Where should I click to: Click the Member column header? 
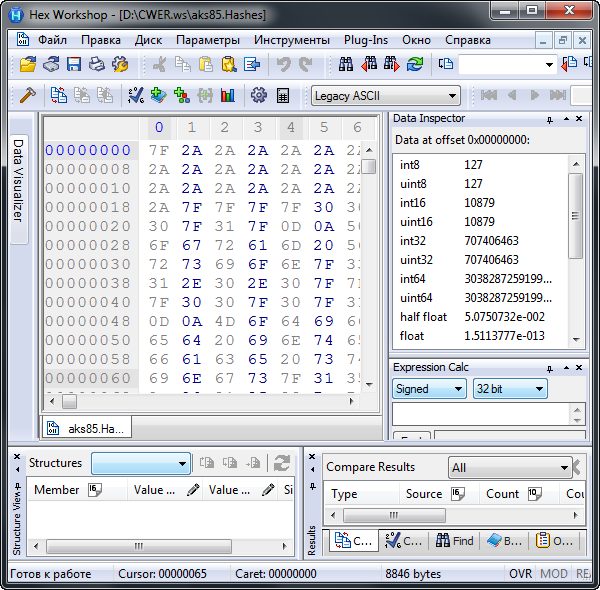[57, 490]
